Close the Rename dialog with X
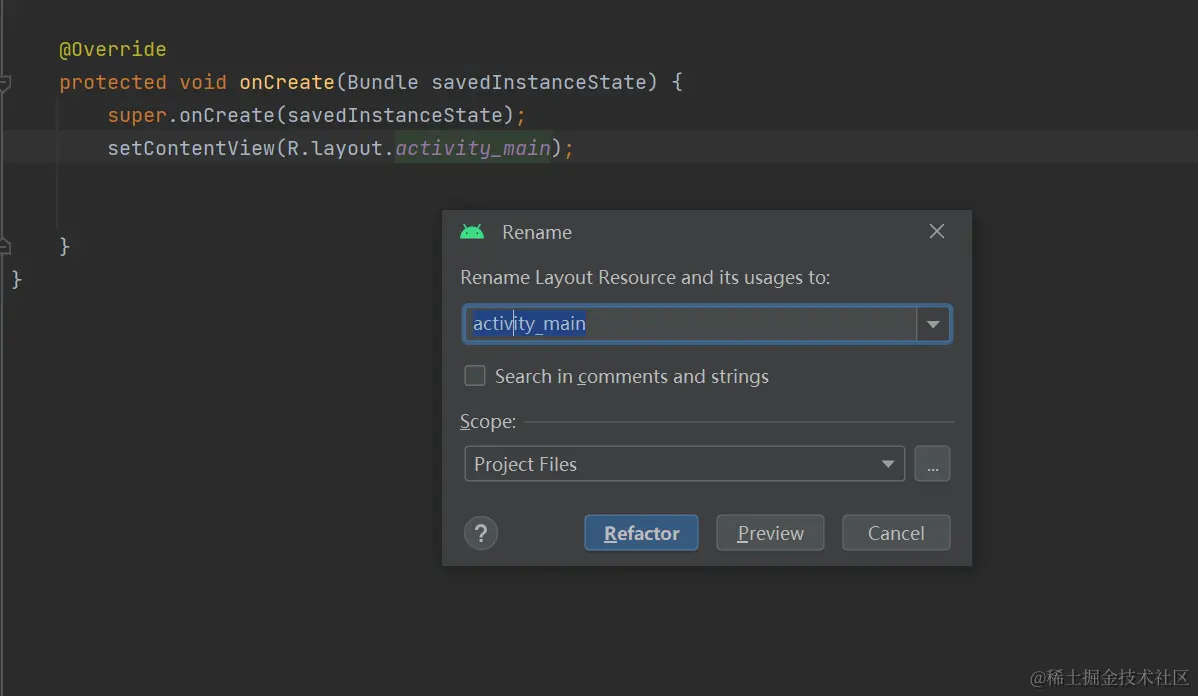This screenshot has height=696, width=1198. coord(937,231)
